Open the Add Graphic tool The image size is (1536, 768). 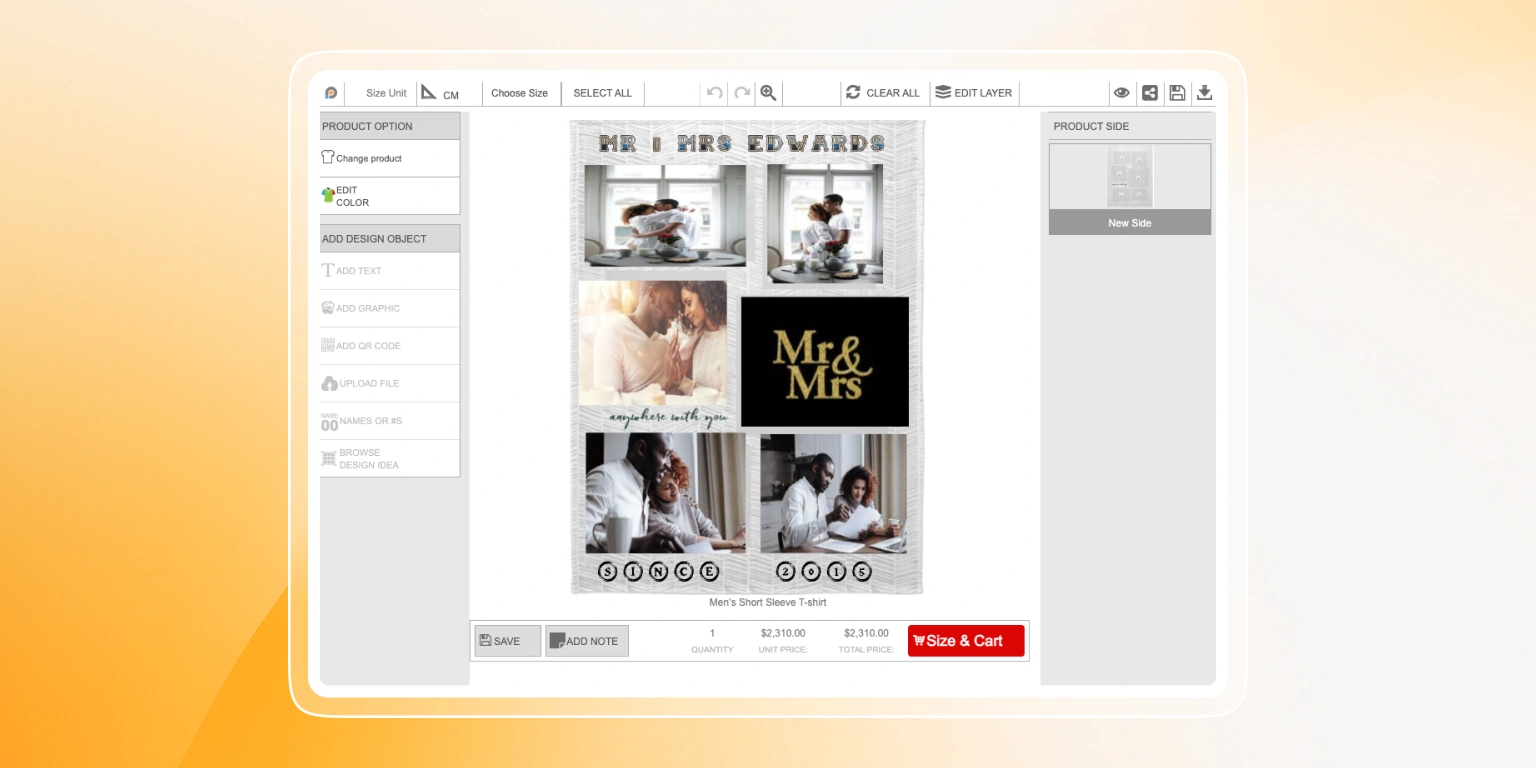[x=360, y=308]
